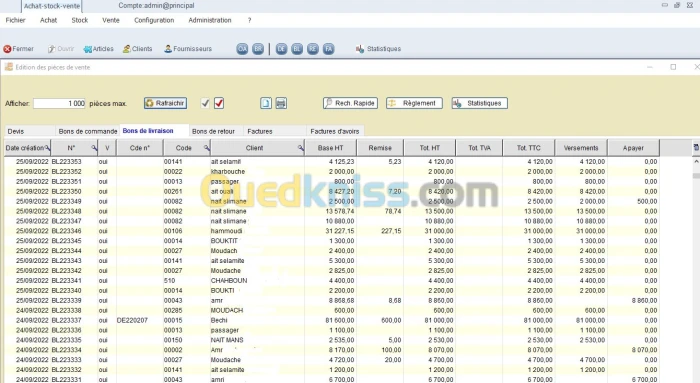
Task: Select row BL223334
Action: pyautogui.click(x=331, y=350)
